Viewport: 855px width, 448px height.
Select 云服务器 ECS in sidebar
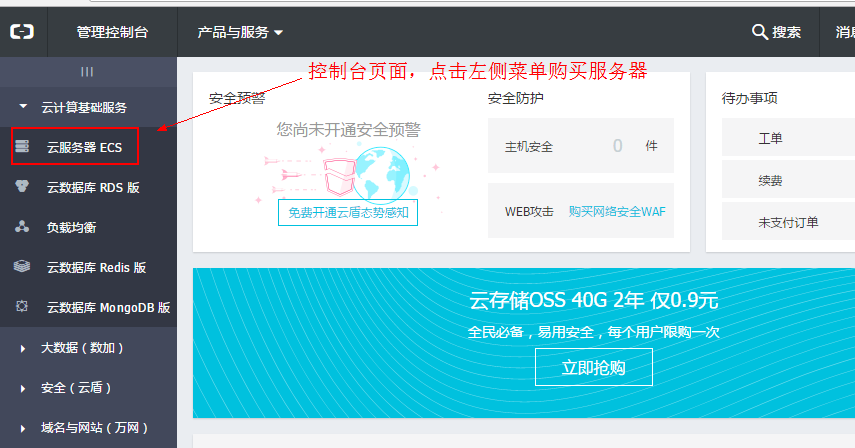84,147
